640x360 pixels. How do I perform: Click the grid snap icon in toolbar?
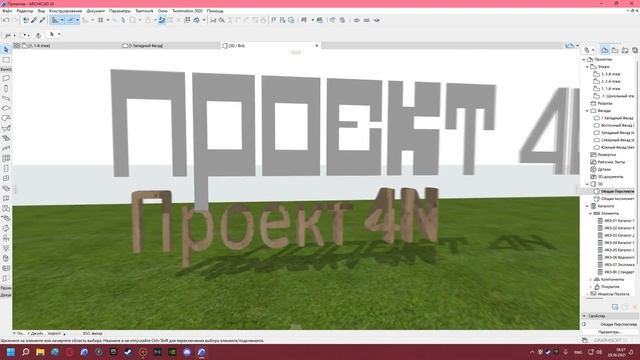(x=100, y=20)
